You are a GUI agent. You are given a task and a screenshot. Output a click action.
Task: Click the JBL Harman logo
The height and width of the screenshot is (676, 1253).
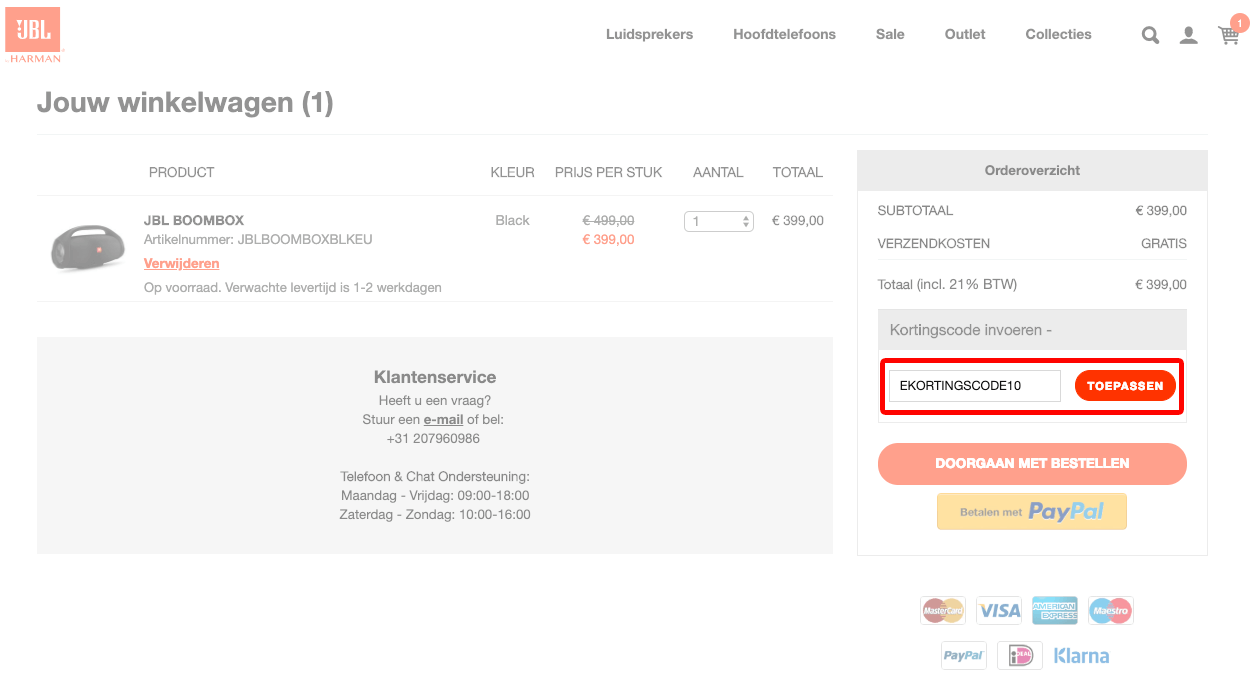pyautogui.click(x=34, y=35)
